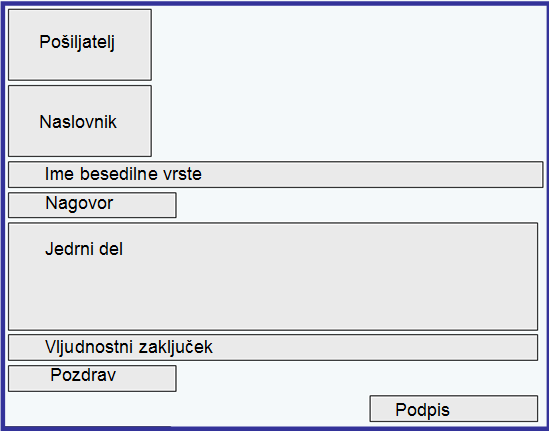Click blank space right of Naslovnik box
This screenshot has height=431, width=549.
[x=347, y=121]
